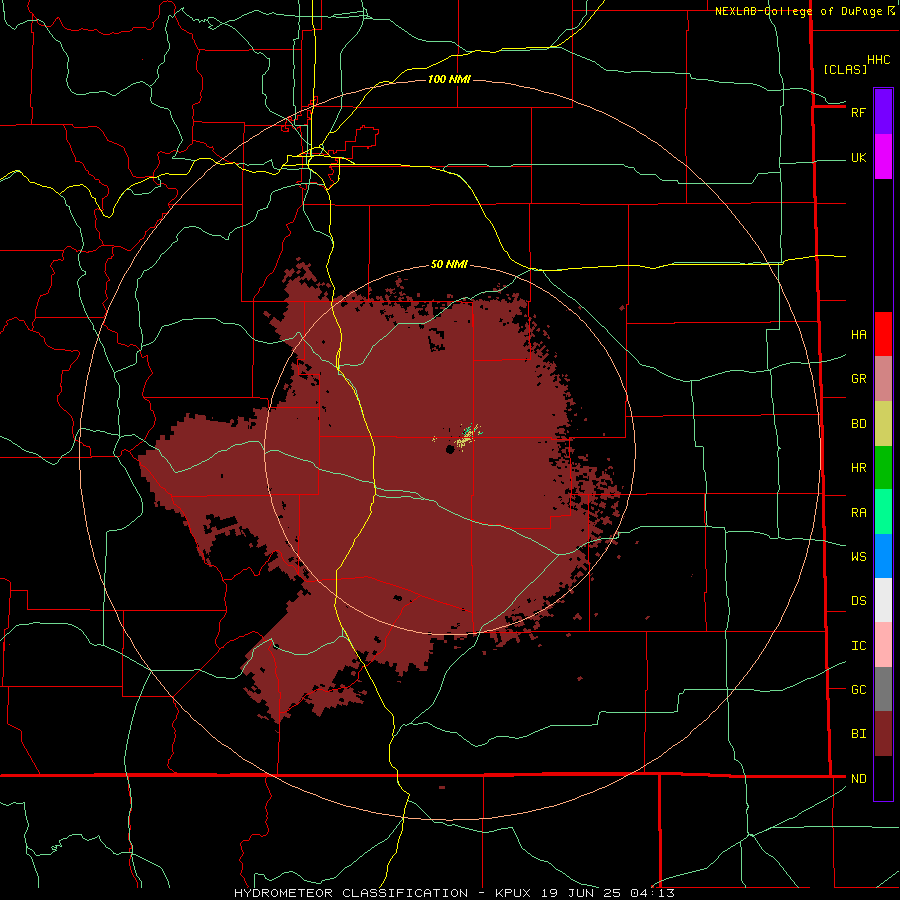This screenshot has height=900, width=900.
Task: Click the WS legend label
Action: (x=858, y=556)
